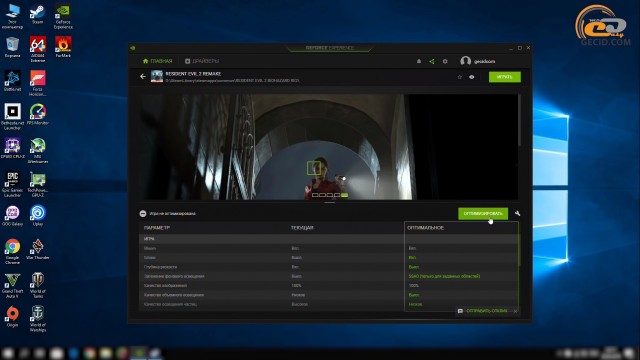
Task: Click ОТПРАВИТЬ ОТЗЫВ feedback link
Action: coord(487,311)
